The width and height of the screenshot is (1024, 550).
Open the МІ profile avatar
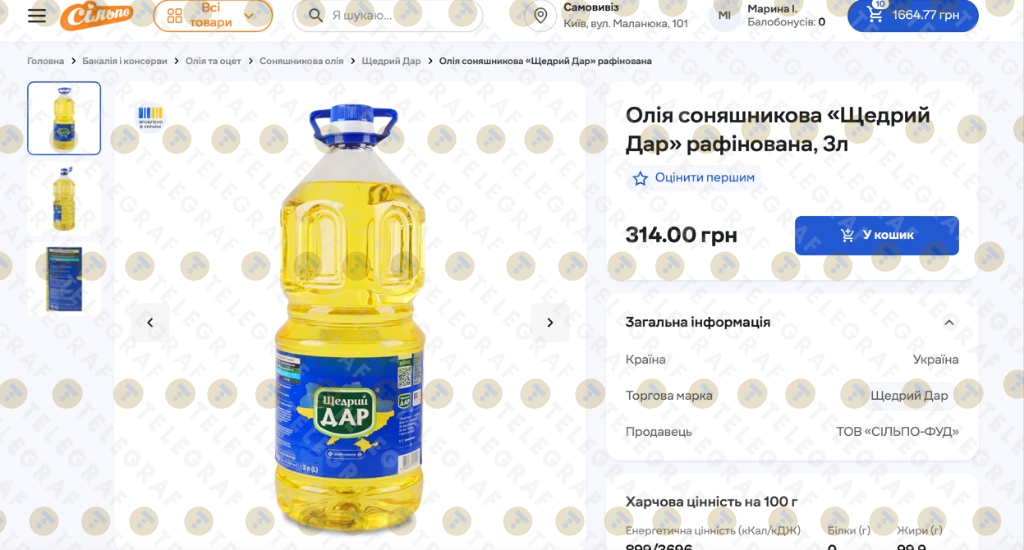[x=724, y=16]
